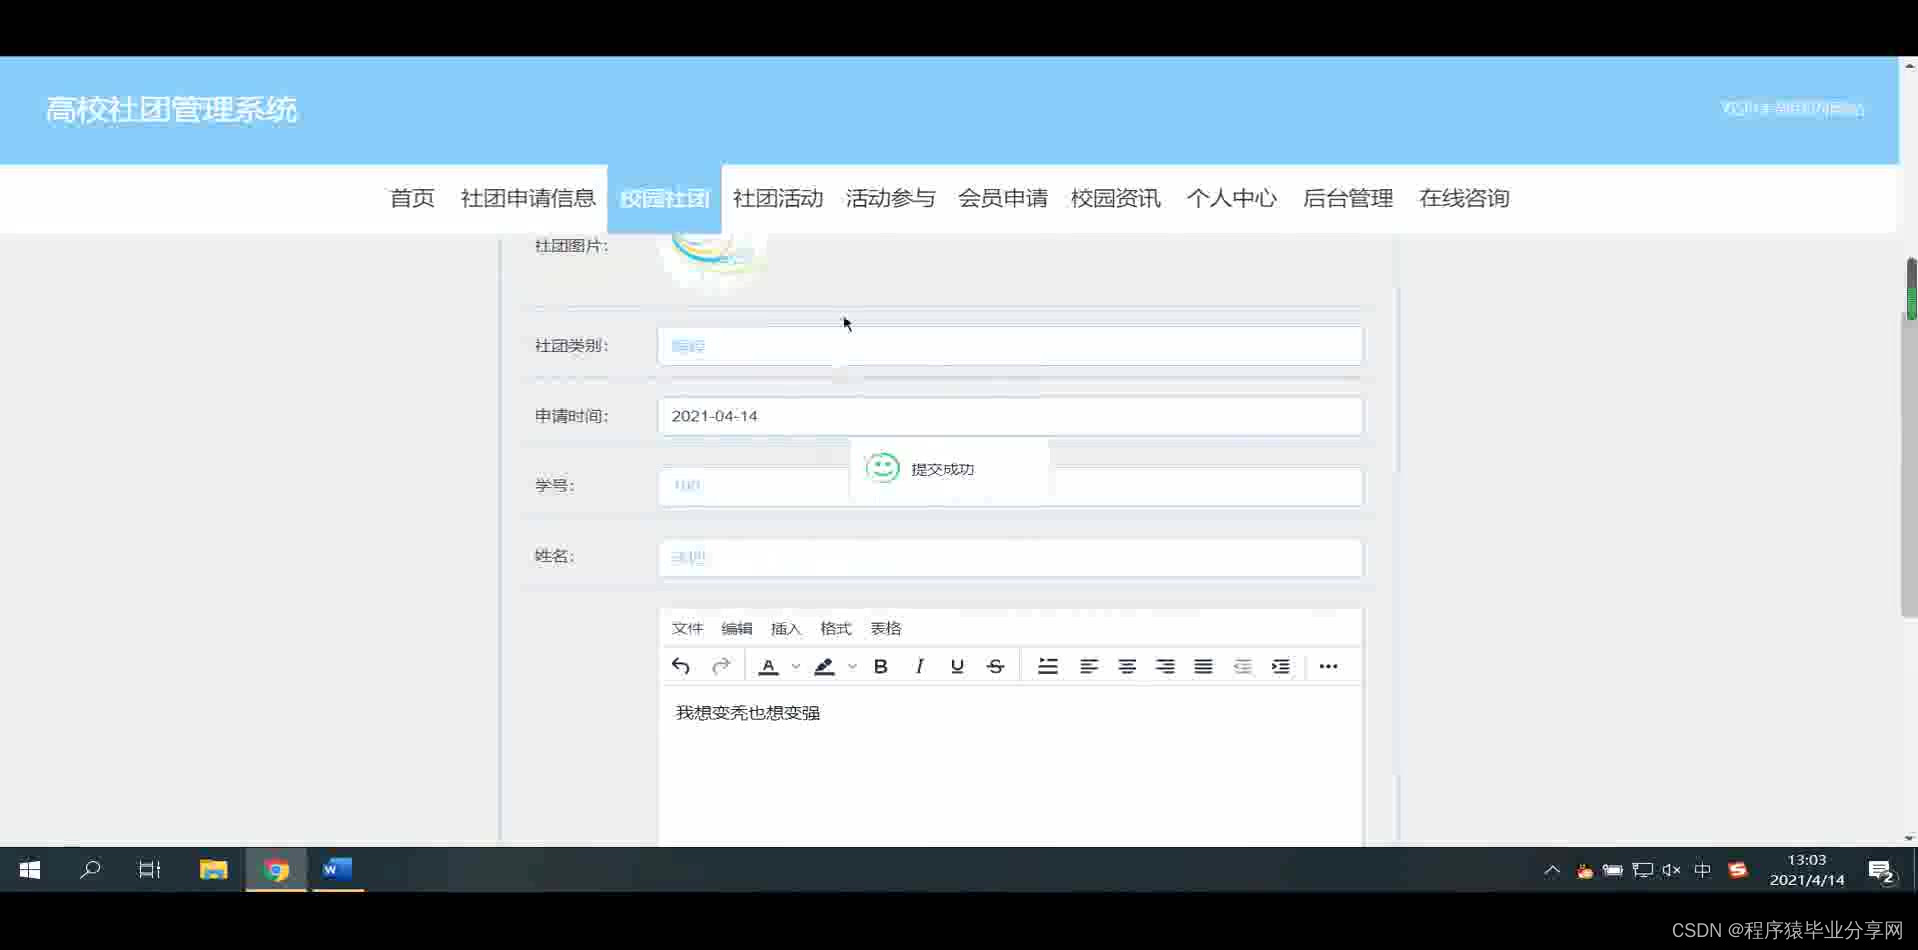Image resolution: width=1918 pixels, height=950 pixels.
Task: Click the welcome user link in header
Action: coord(1792,108)
